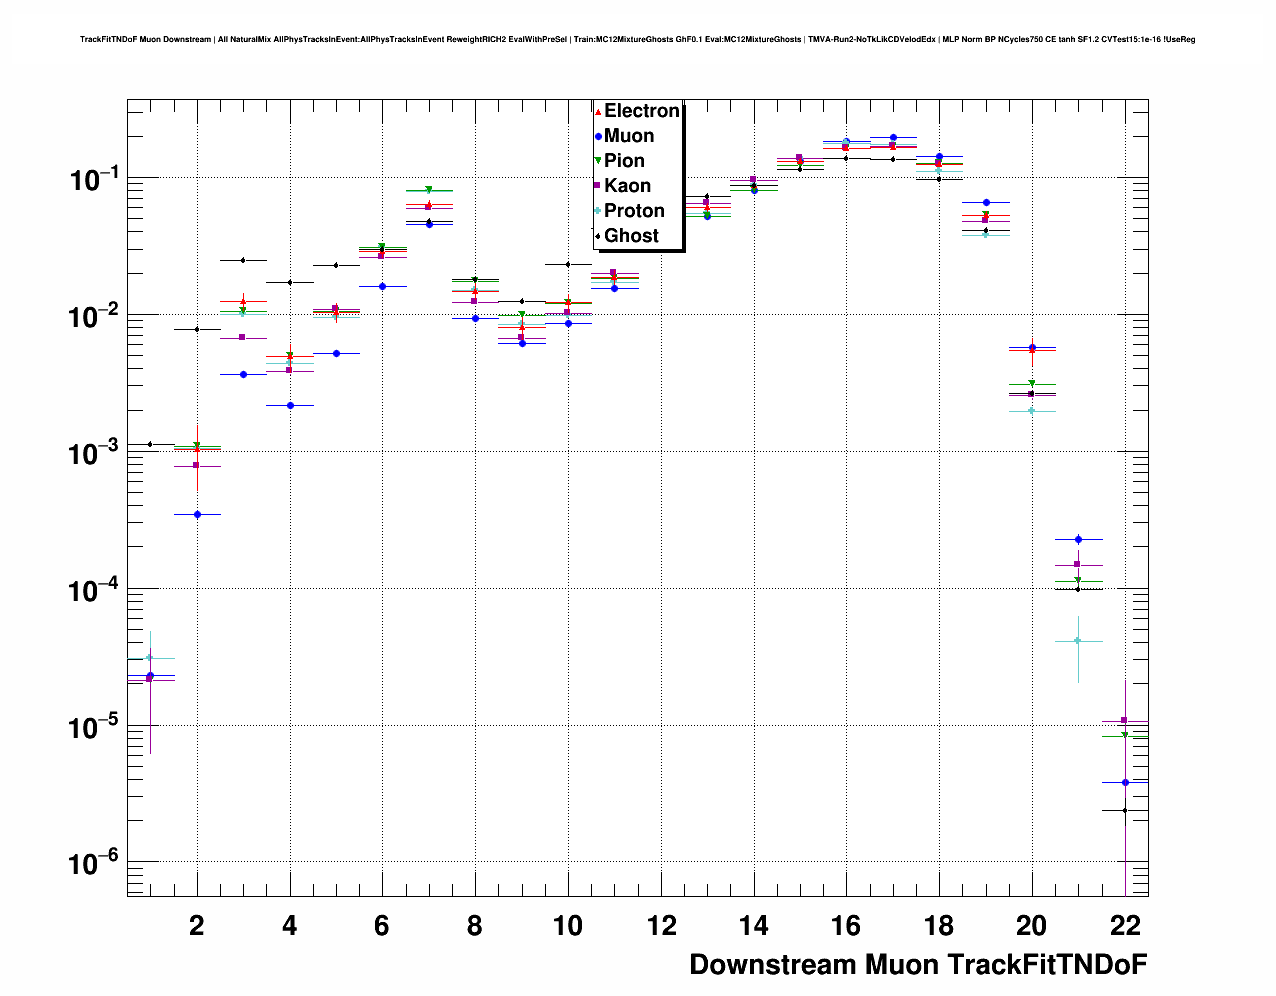This screenshot has height=996, width=1276.
Task: Click the purple Kaon square legend marker
Action: pos(598,186)
